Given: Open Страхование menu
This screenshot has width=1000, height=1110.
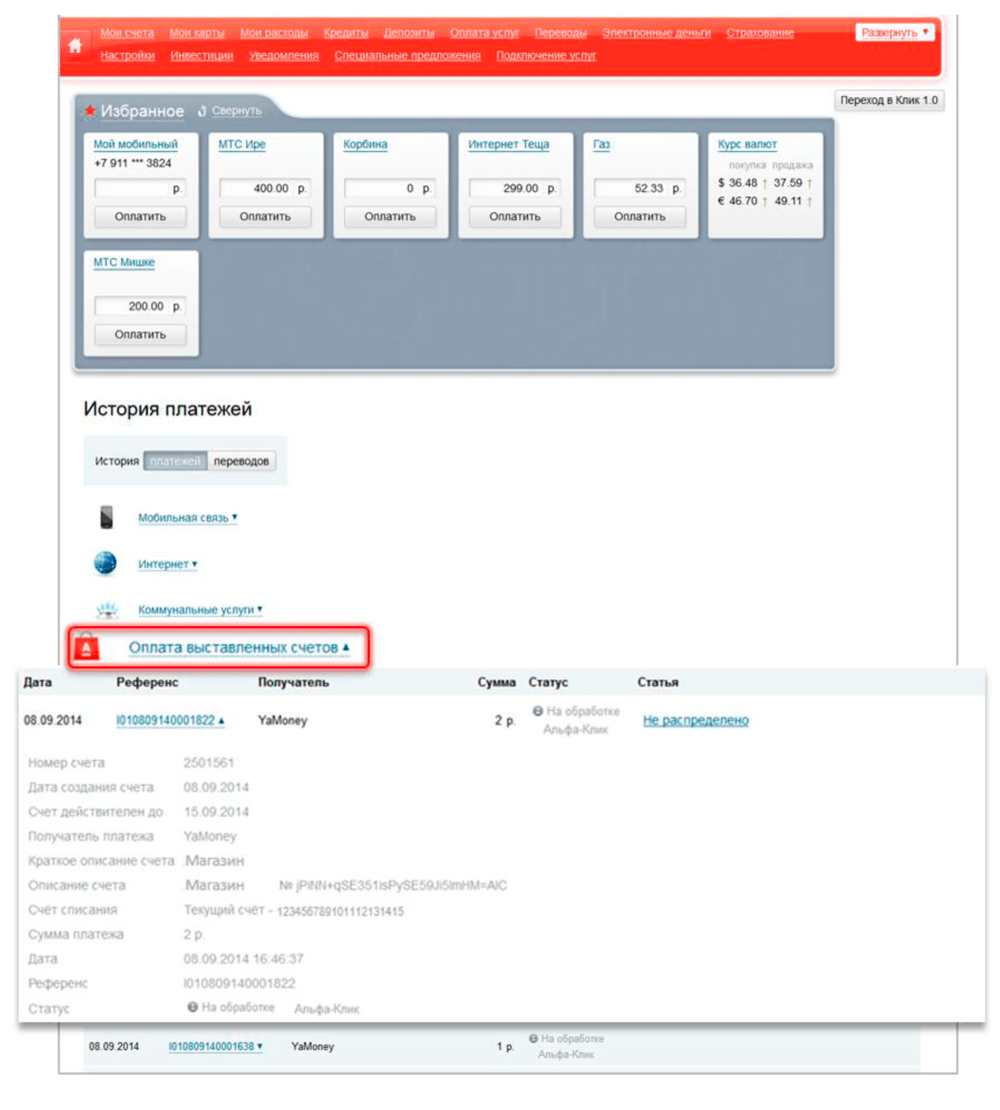Looking at the screenshot, I should point(760,33).
